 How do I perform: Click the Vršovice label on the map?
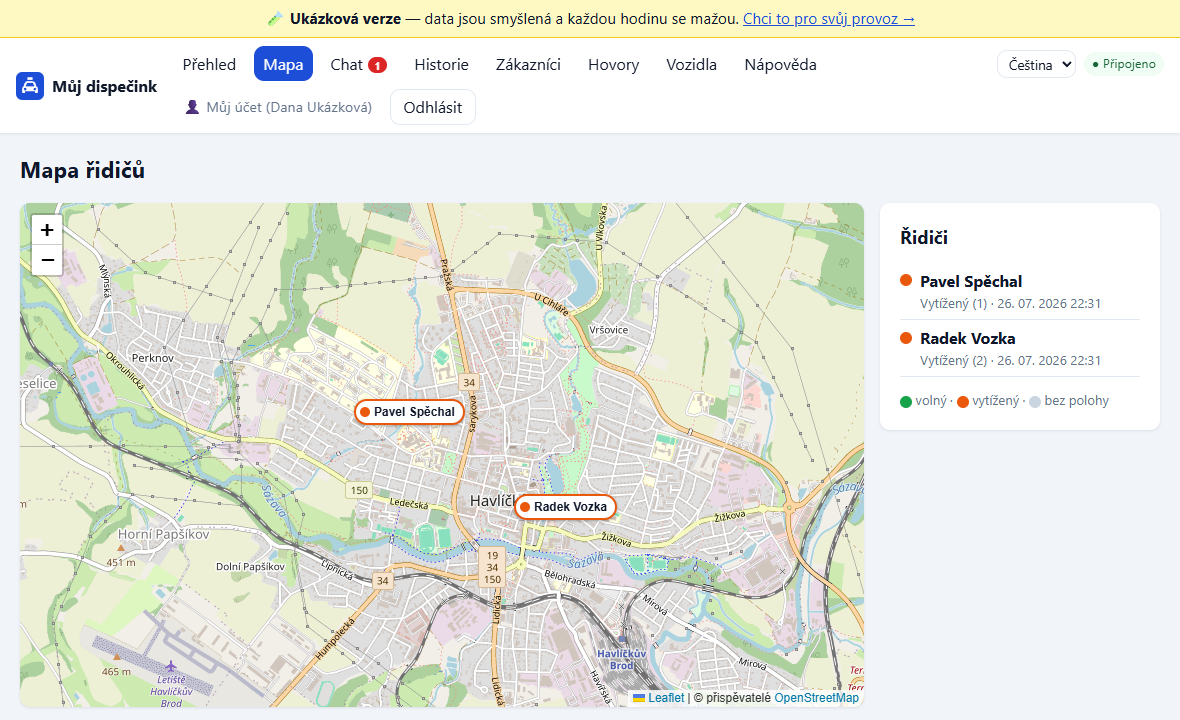tap(608, 330)
